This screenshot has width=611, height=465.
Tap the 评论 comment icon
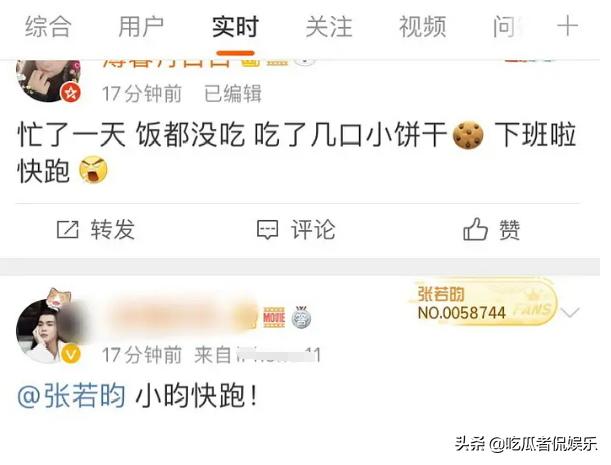(267, 229)
